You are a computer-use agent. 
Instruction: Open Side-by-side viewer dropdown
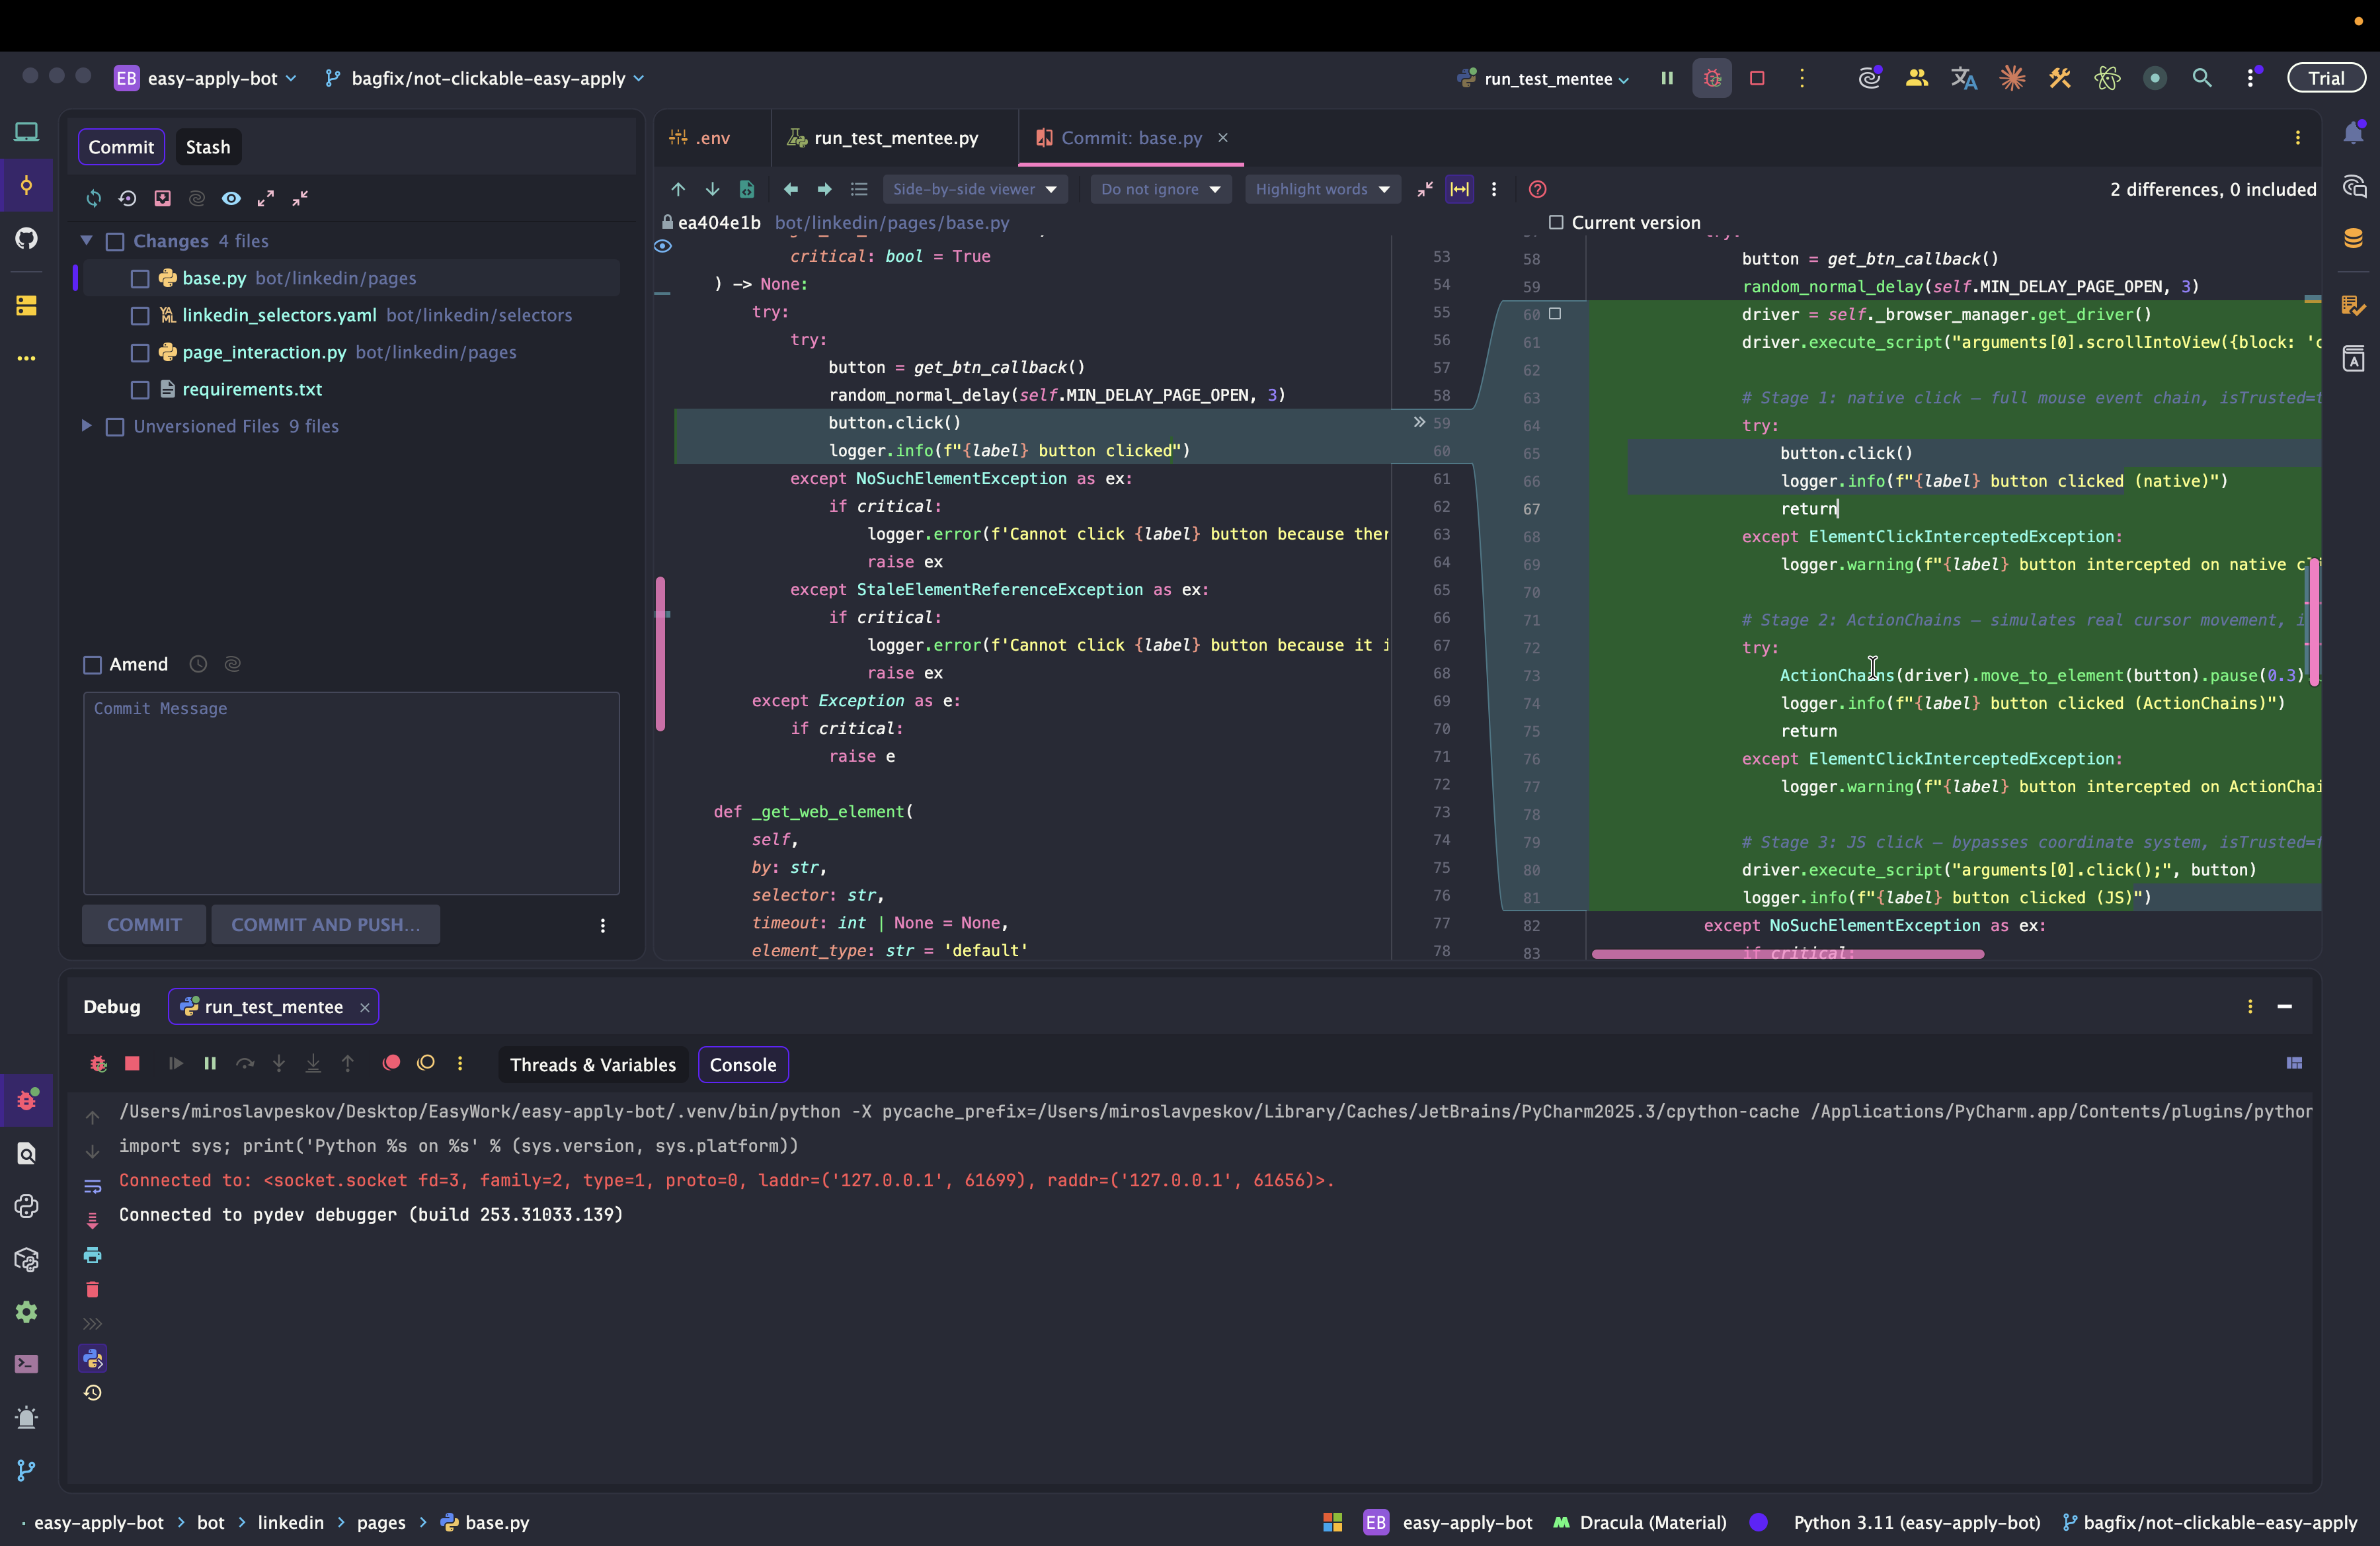tap(974, 189)
